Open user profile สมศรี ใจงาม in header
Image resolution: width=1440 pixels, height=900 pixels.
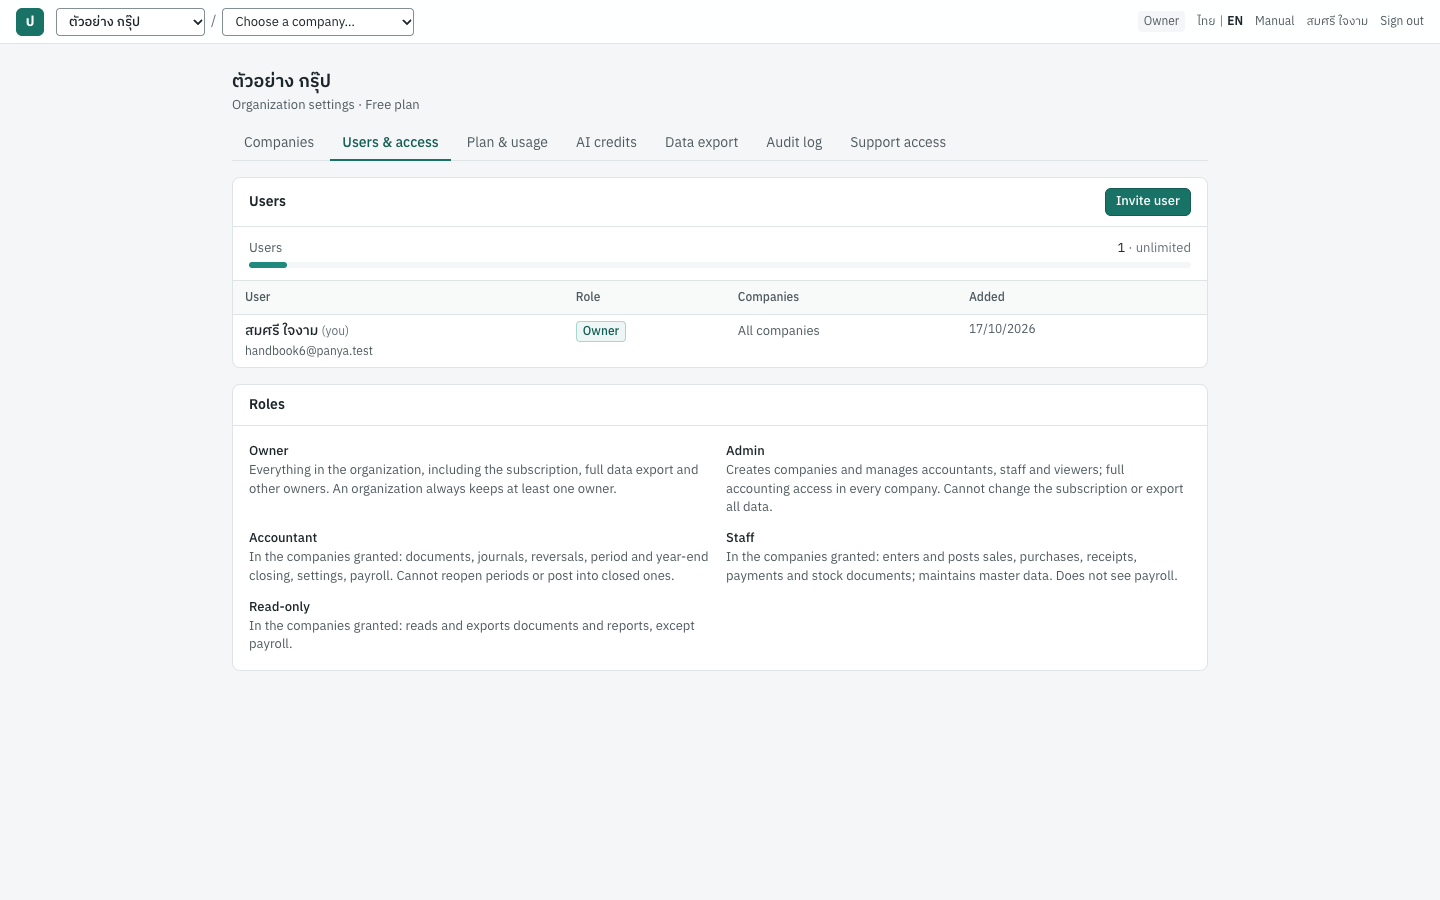(1337, 21)
